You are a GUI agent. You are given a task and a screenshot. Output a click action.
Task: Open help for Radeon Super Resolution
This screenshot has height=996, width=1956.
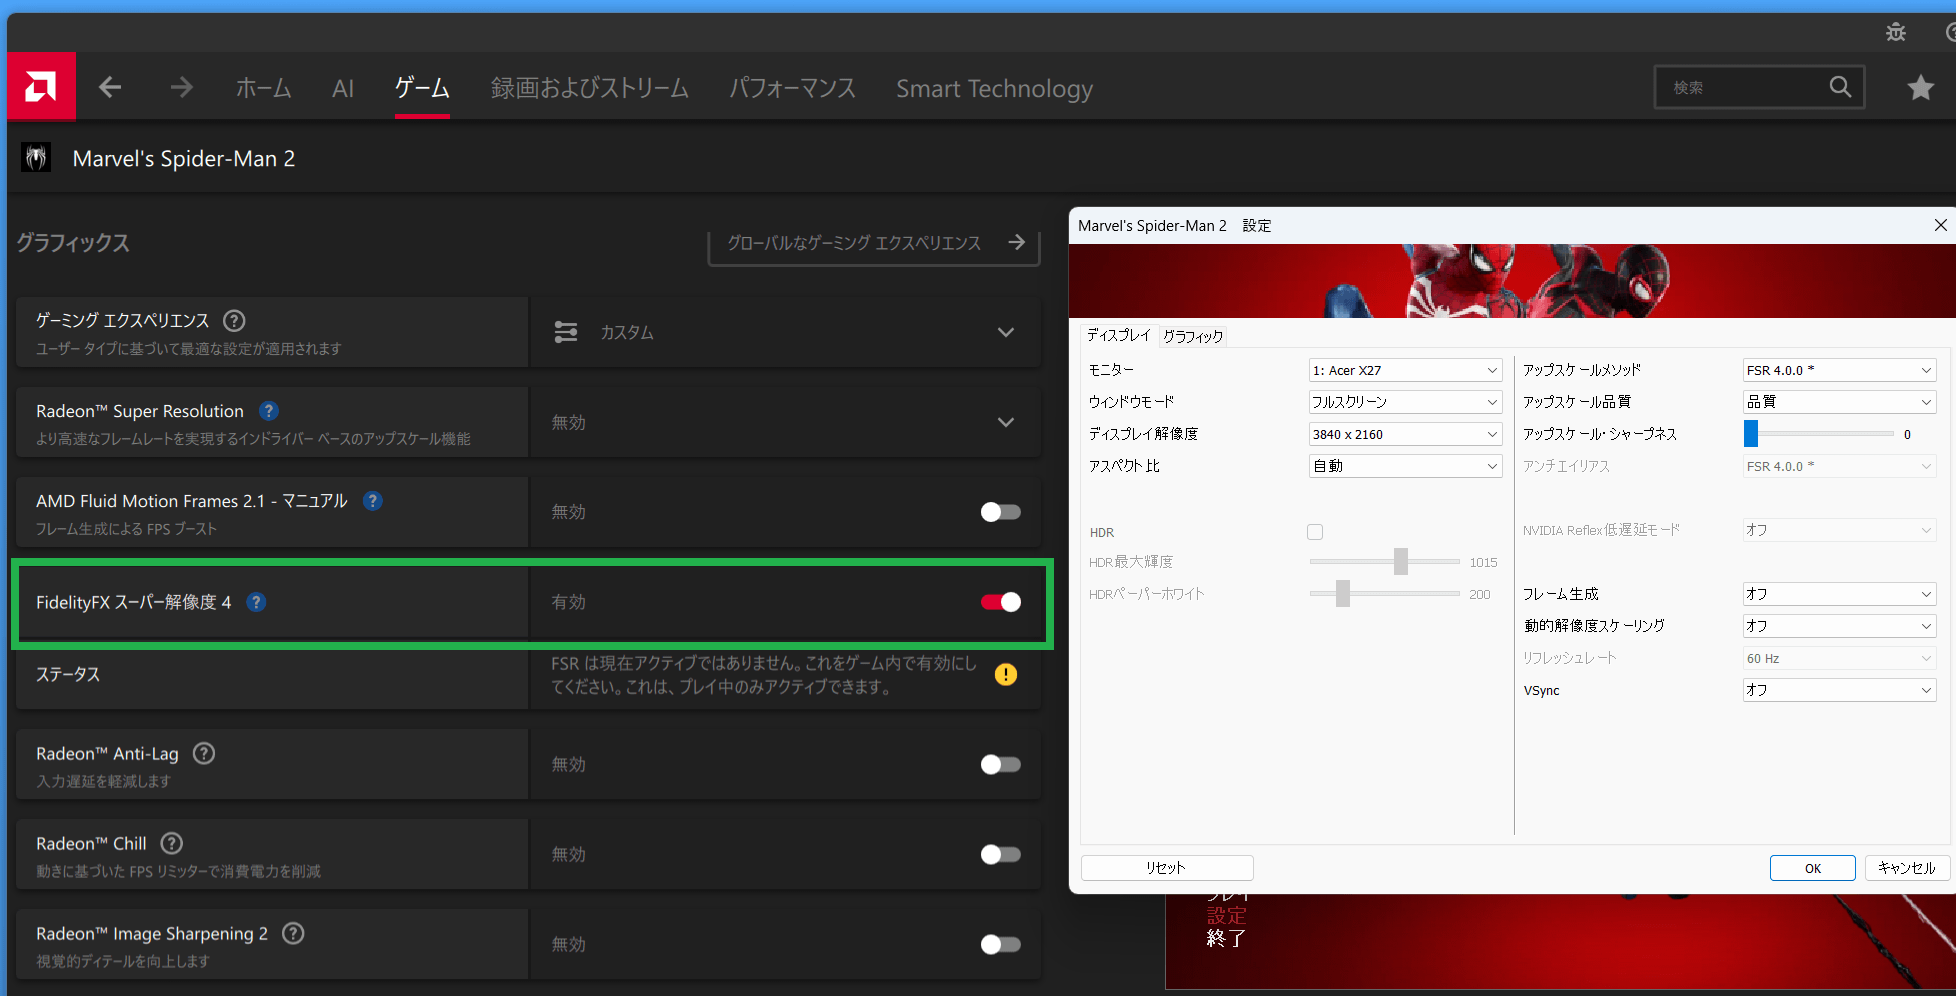(269, 411)
